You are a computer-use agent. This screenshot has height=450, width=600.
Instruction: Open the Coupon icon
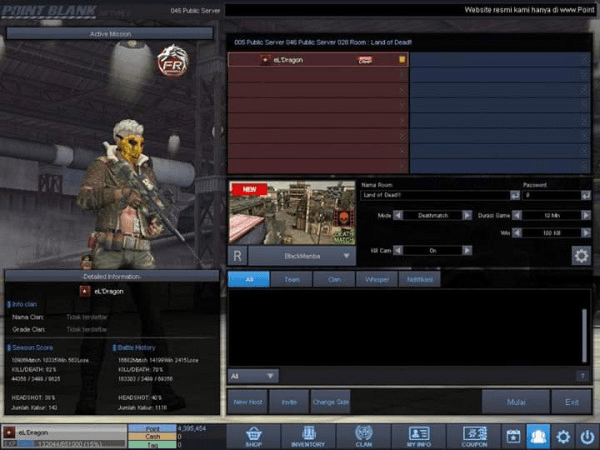pyautogui.click(x=474, y=436)
